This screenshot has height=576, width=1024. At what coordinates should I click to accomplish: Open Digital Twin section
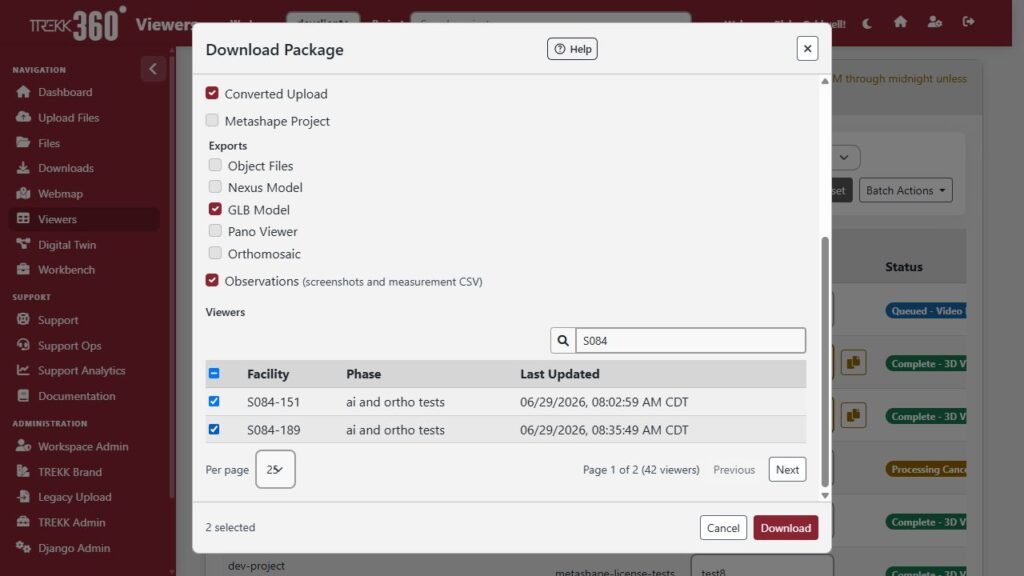(x=67, y=245)
